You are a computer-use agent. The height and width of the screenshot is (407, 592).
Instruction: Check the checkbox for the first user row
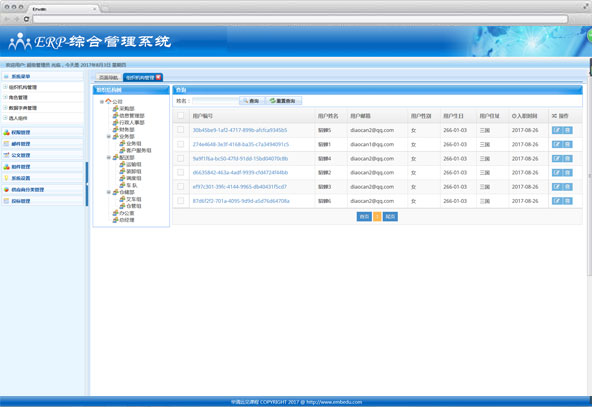click(x=181, y=130)
